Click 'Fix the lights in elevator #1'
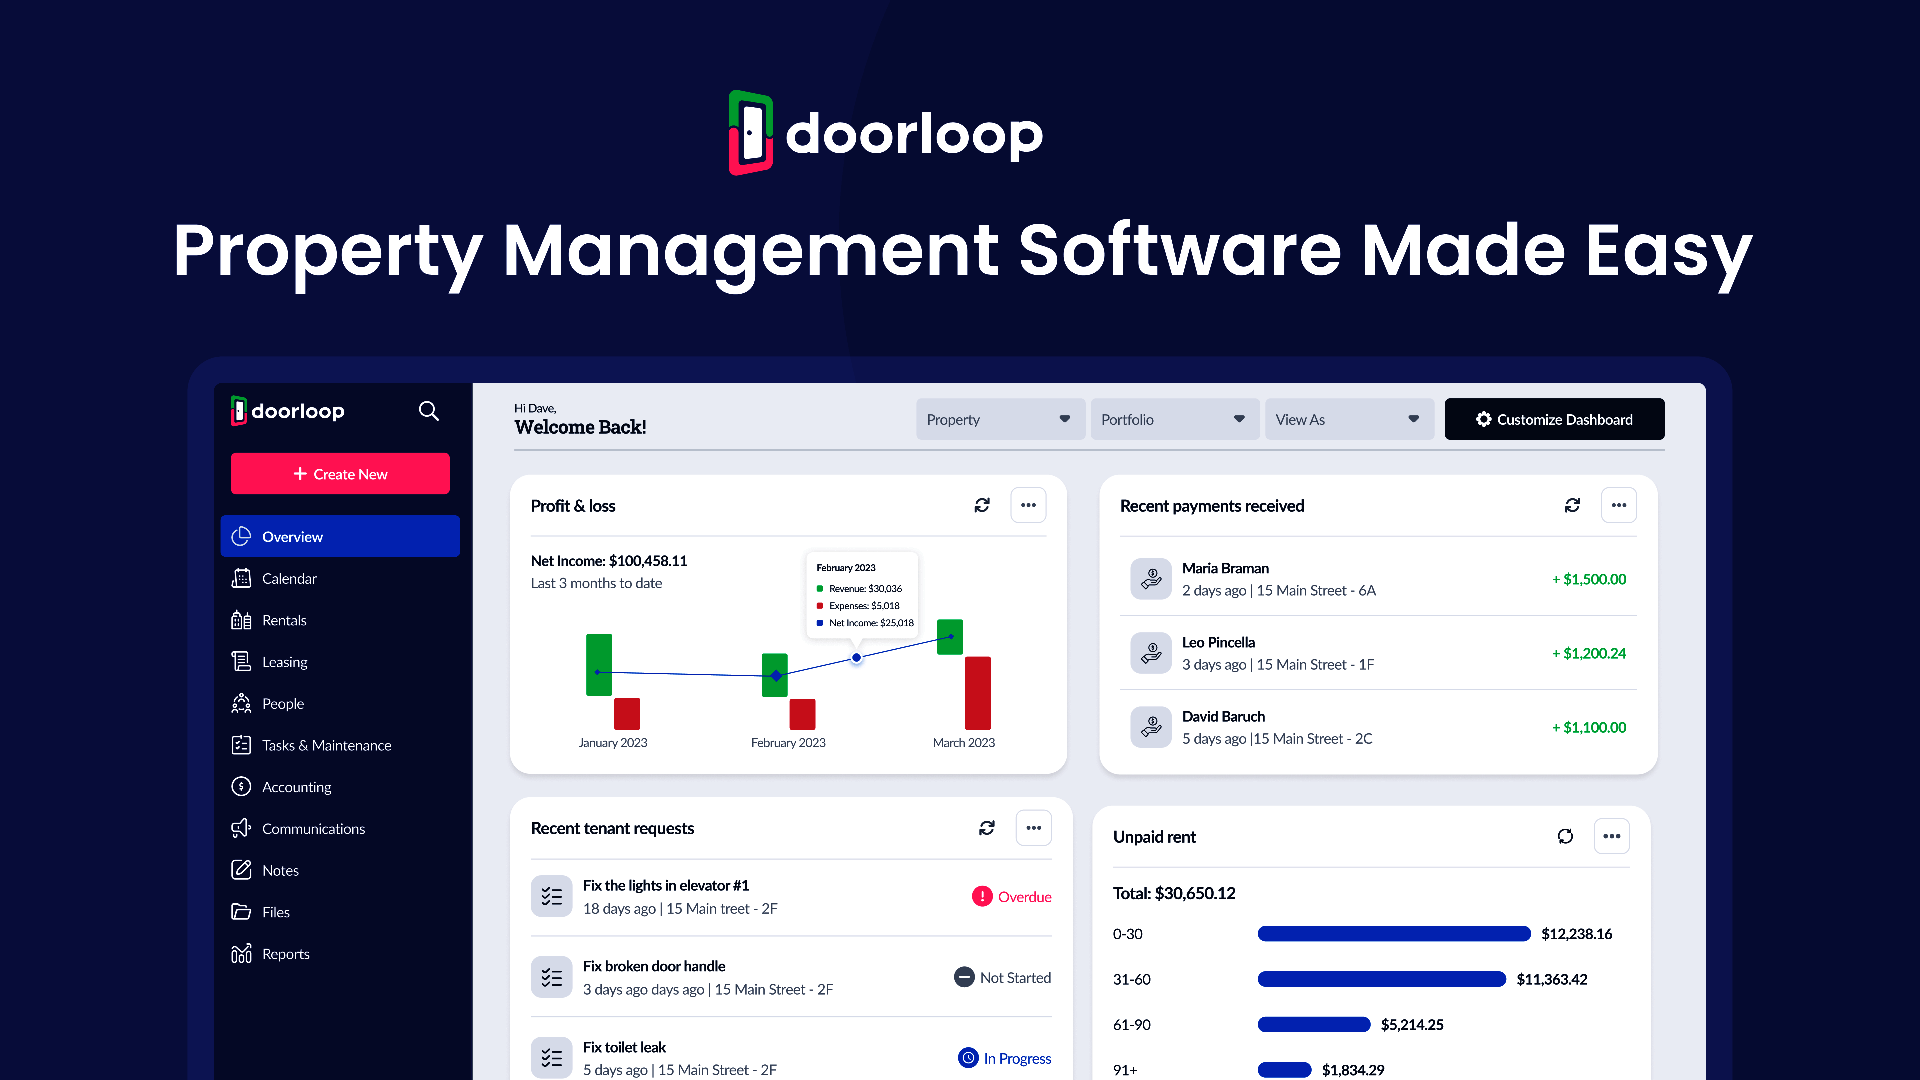The width and height of the screenshot is (1920, 1080). [666, 885]
